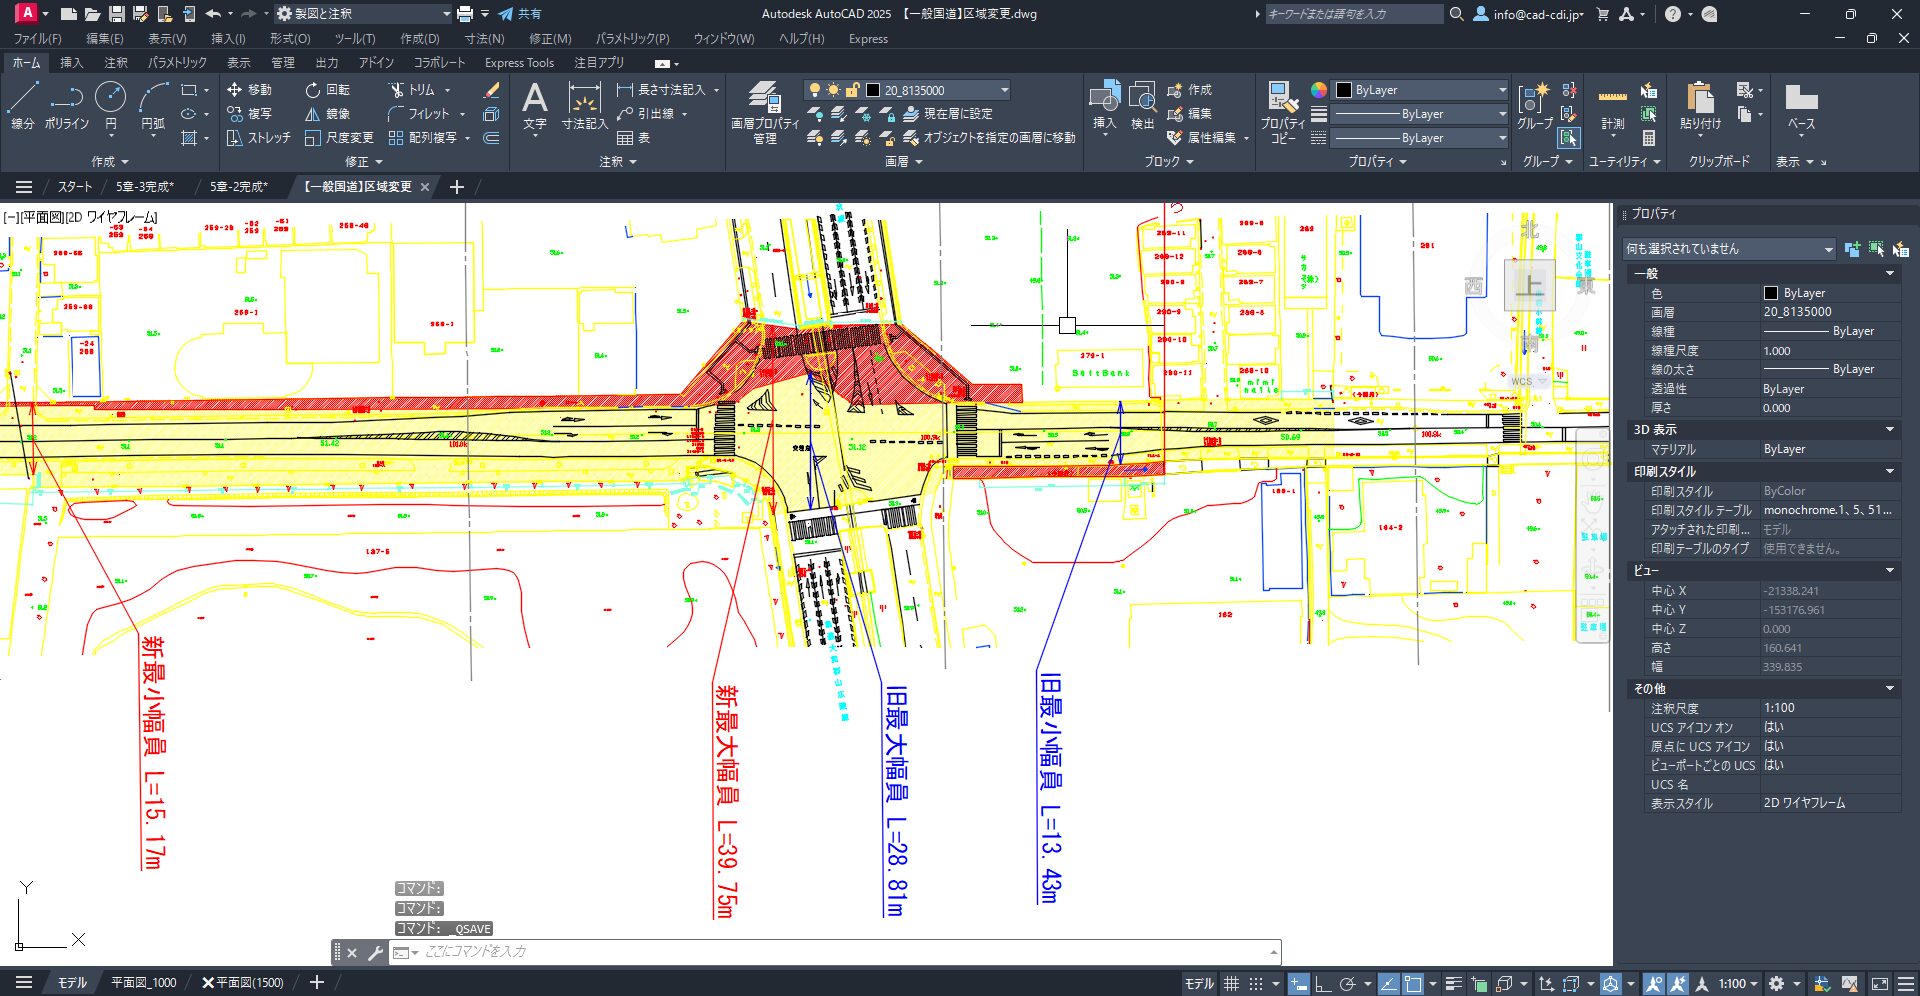Viewport: 1920px width, 996px height.
Task: Click the プロパティコピー match properties icon
Action: (1282, 112)
